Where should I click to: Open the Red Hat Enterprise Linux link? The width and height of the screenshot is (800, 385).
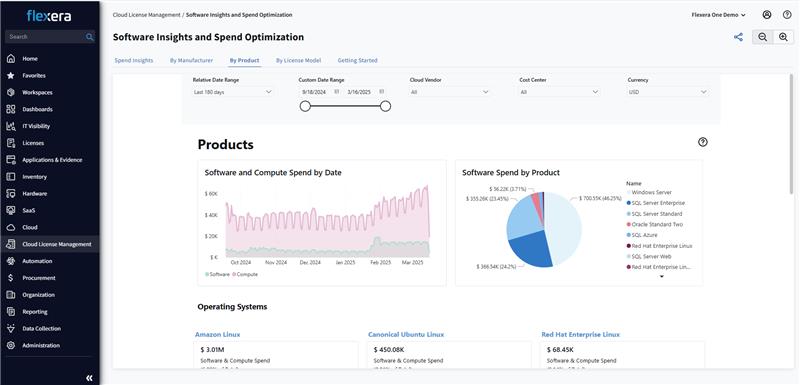click(x=581, y=335)
